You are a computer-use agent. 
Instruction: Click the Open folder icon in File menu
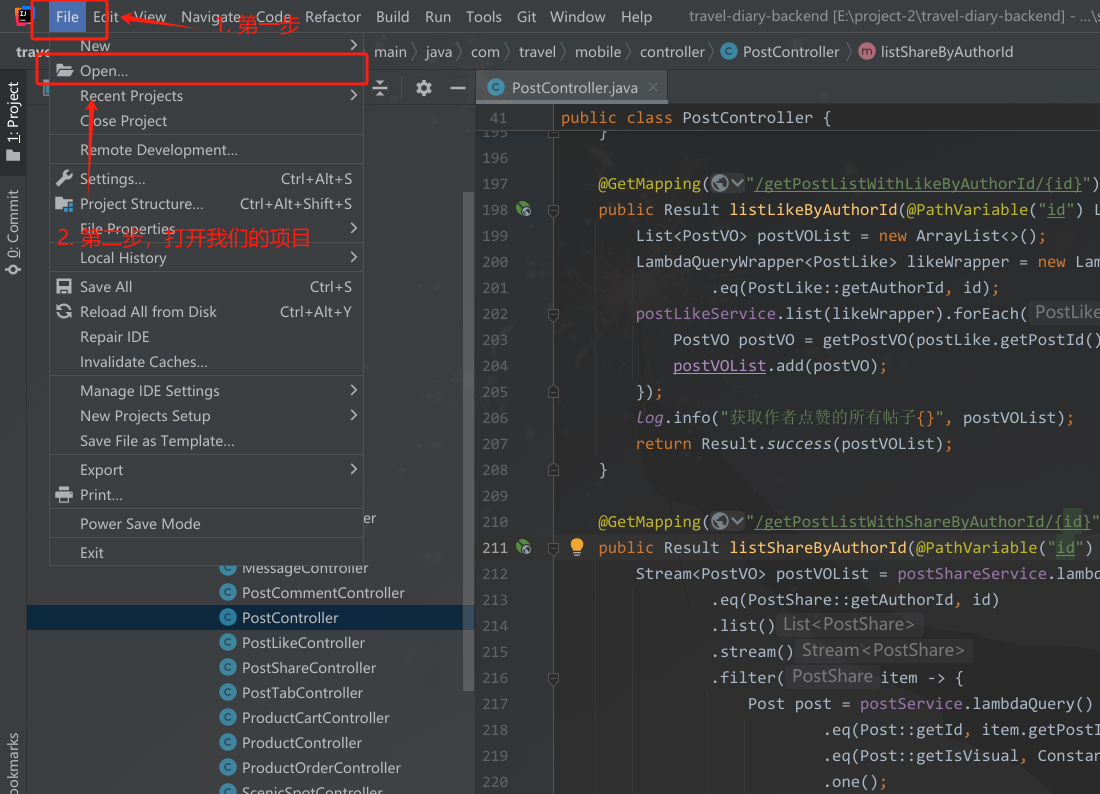pyautogui.click(x=65, y=70)
